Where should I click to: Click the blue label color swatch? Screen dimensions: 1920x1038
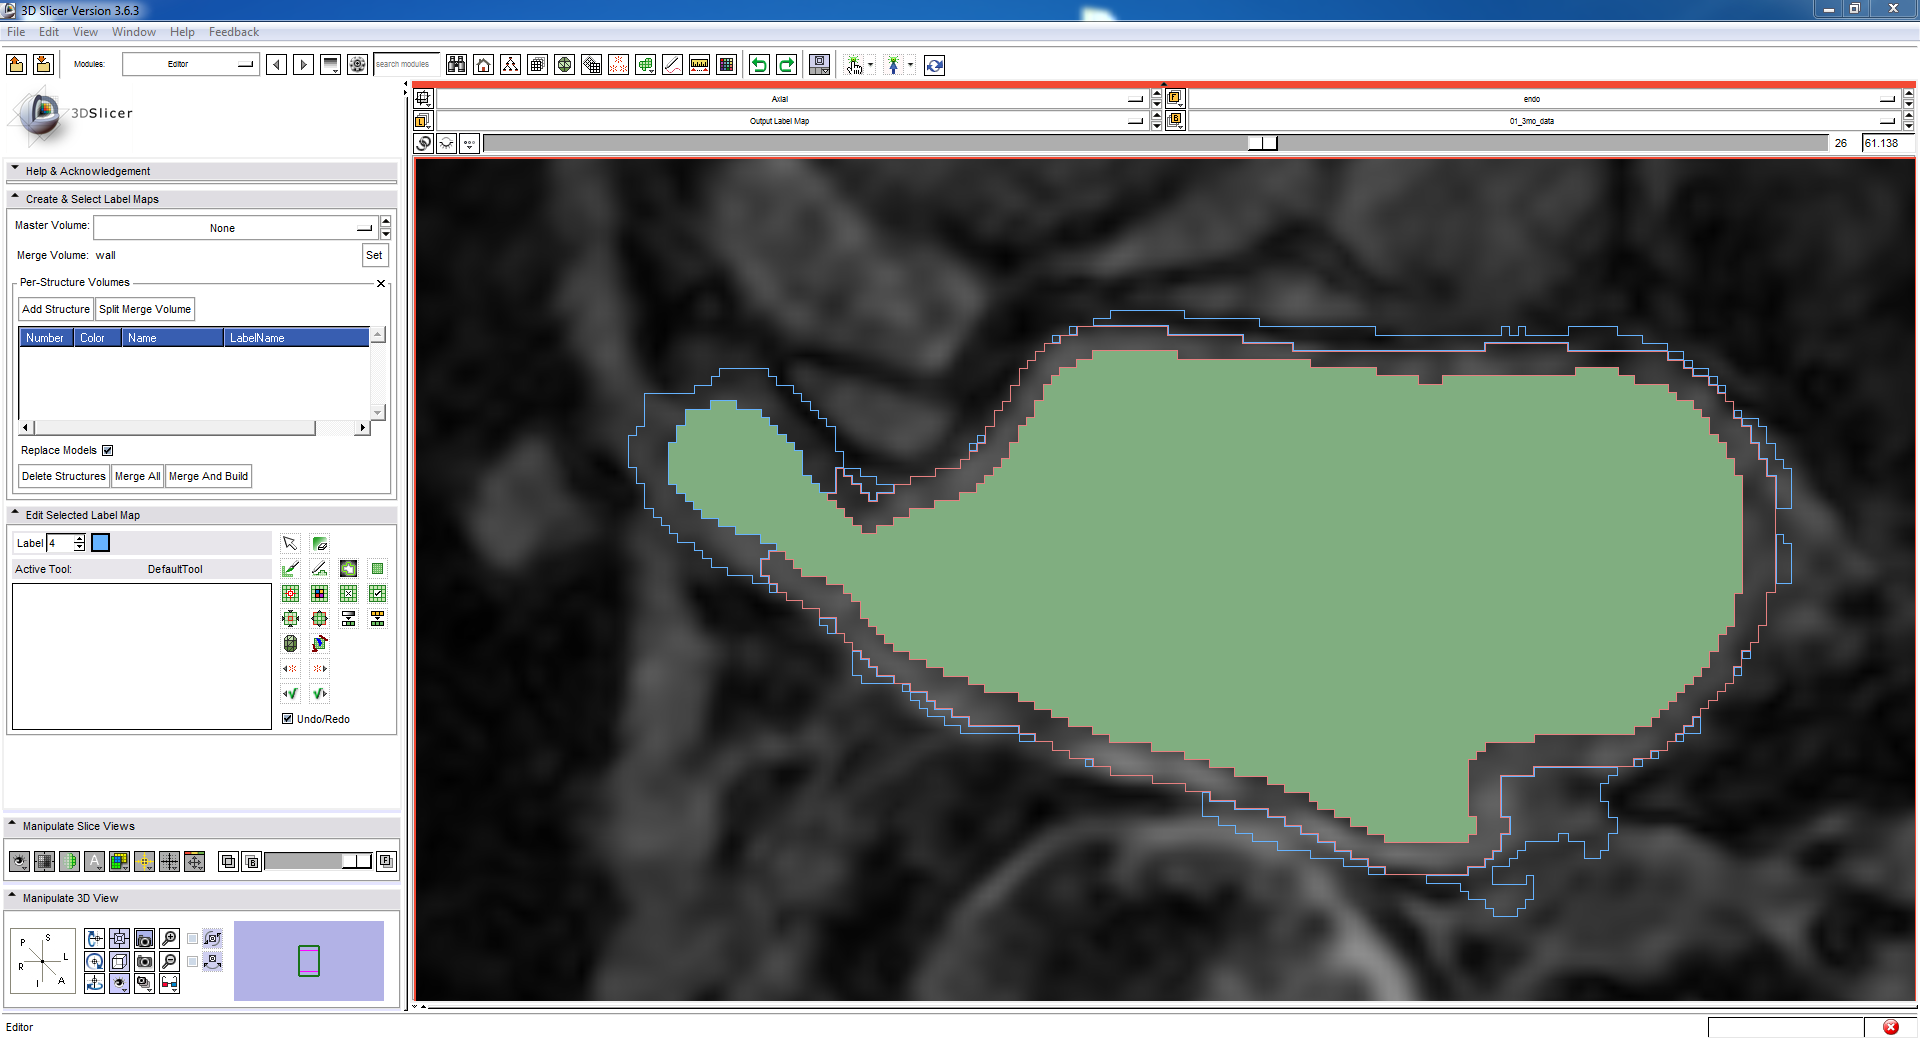[101, 543]
